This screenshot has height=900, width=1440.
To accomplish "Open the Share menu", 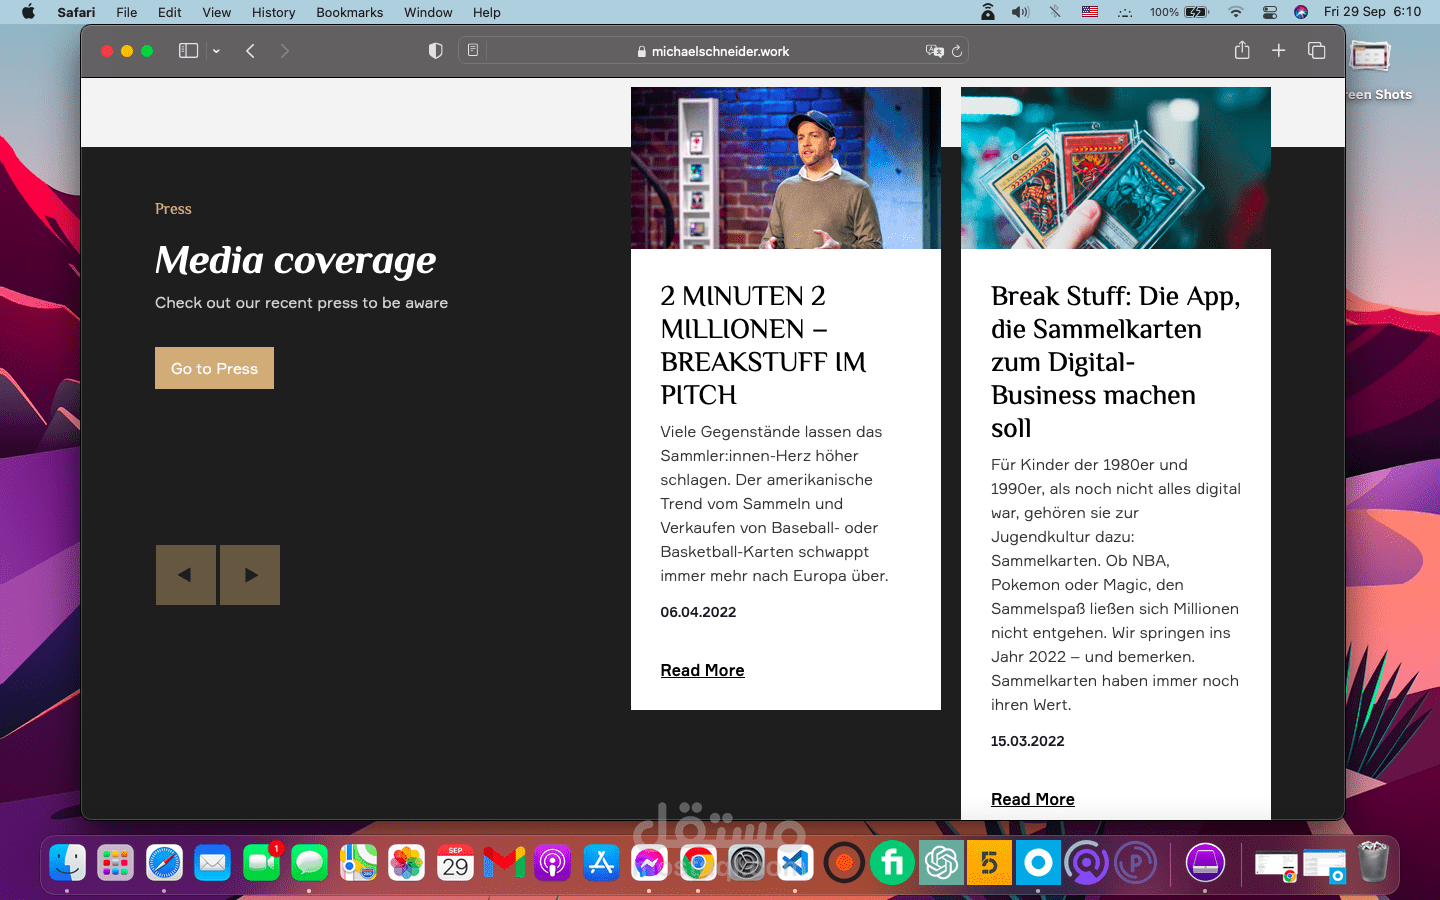I will [1242, 51].
